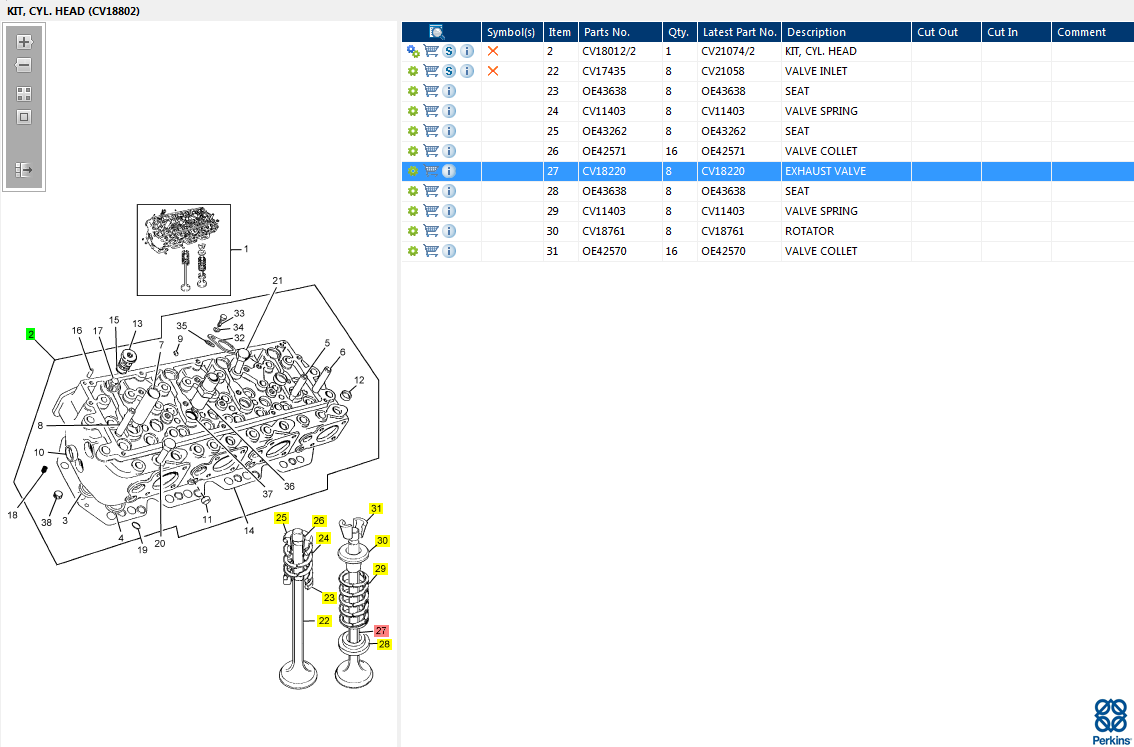
Task: Click yellow callout 30 on valve diagram
Action: pyautogui.click(x=382, y=541)
